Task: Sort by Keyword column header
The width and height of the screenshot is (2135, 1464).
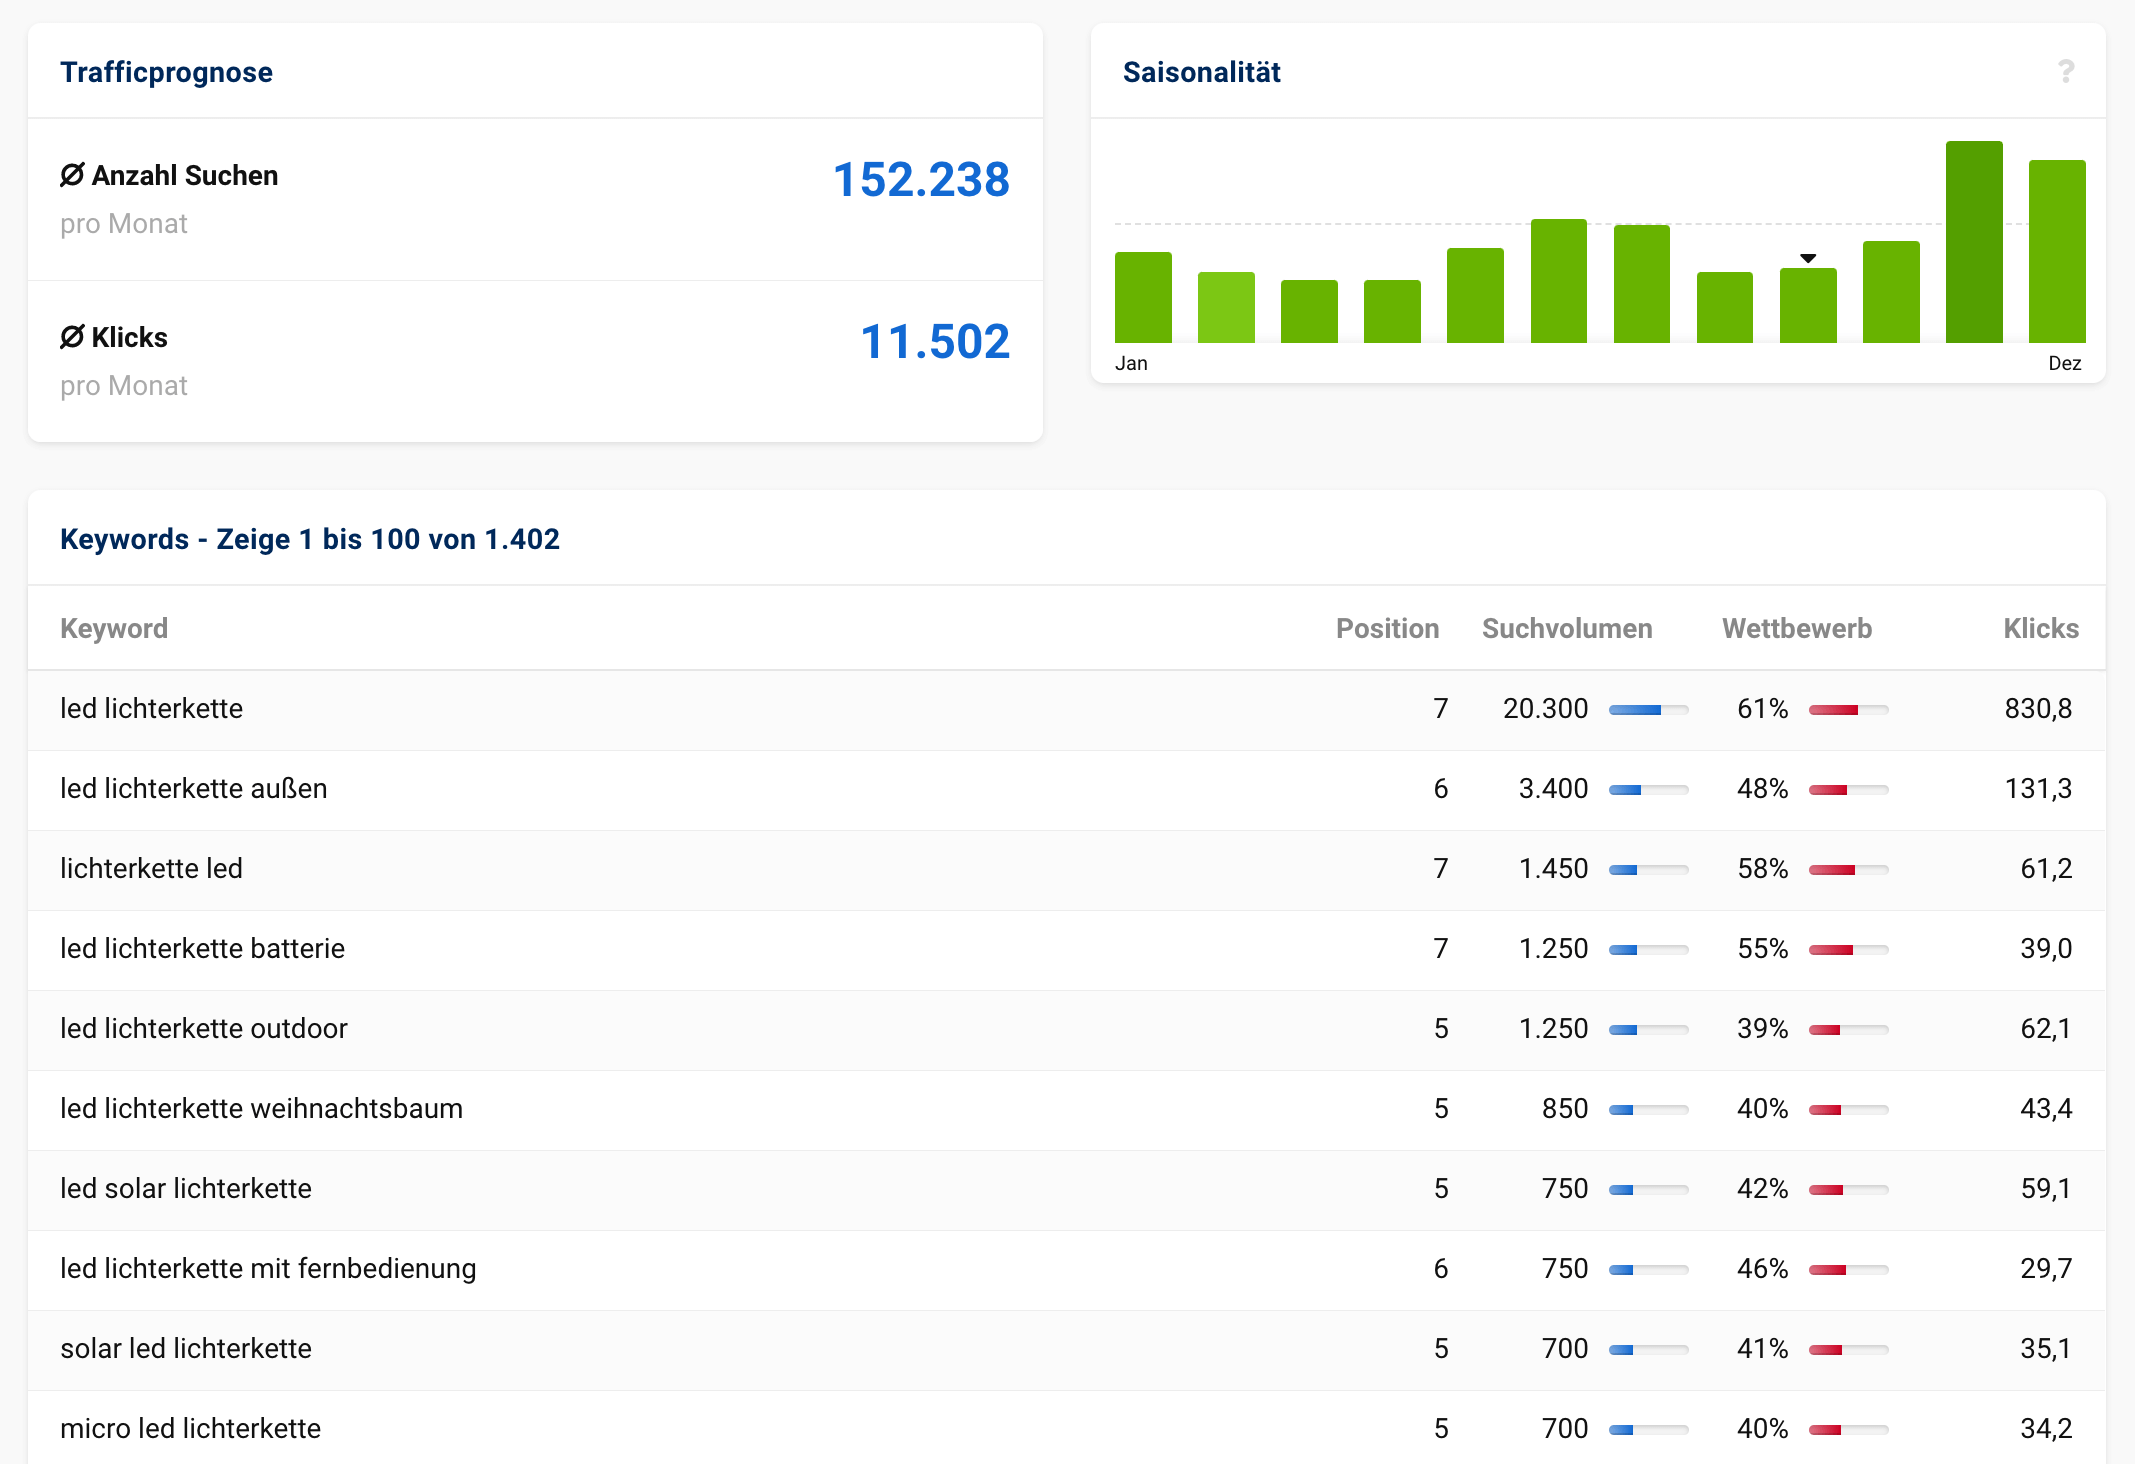Action: [114, 628]
